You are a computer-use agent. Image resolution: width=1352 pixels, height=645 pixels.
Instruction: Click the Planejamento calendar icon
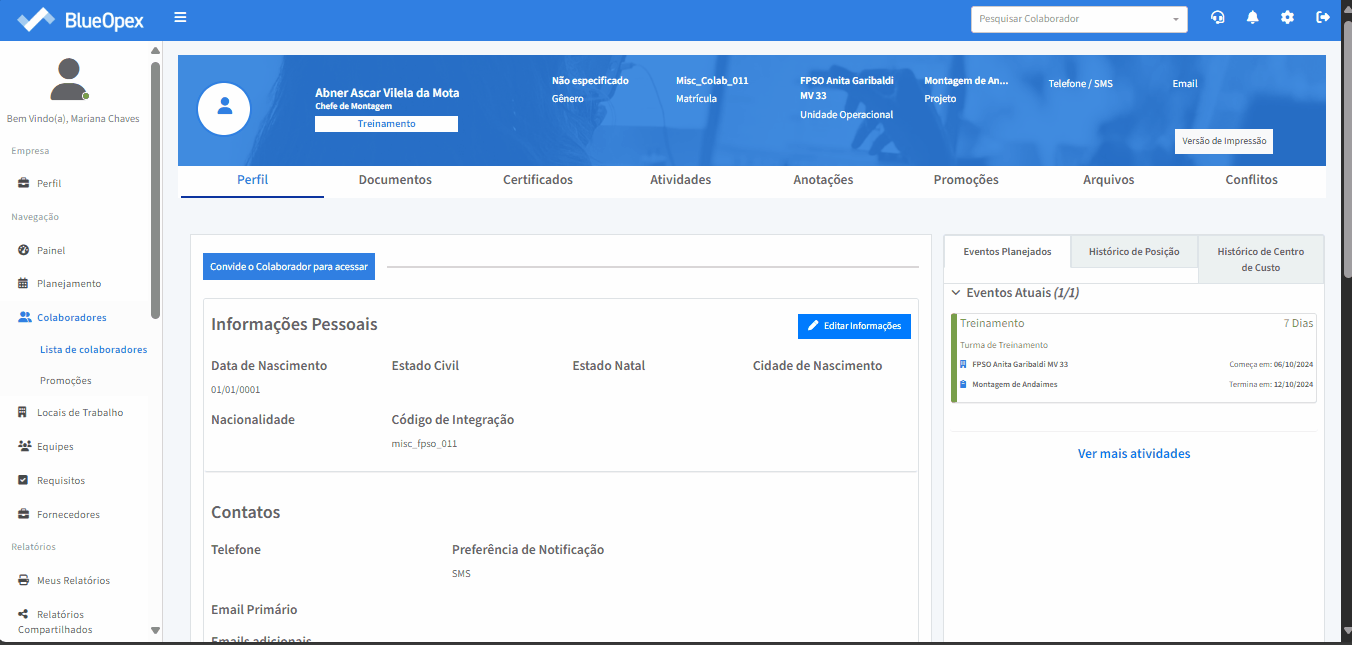(24, 284)
